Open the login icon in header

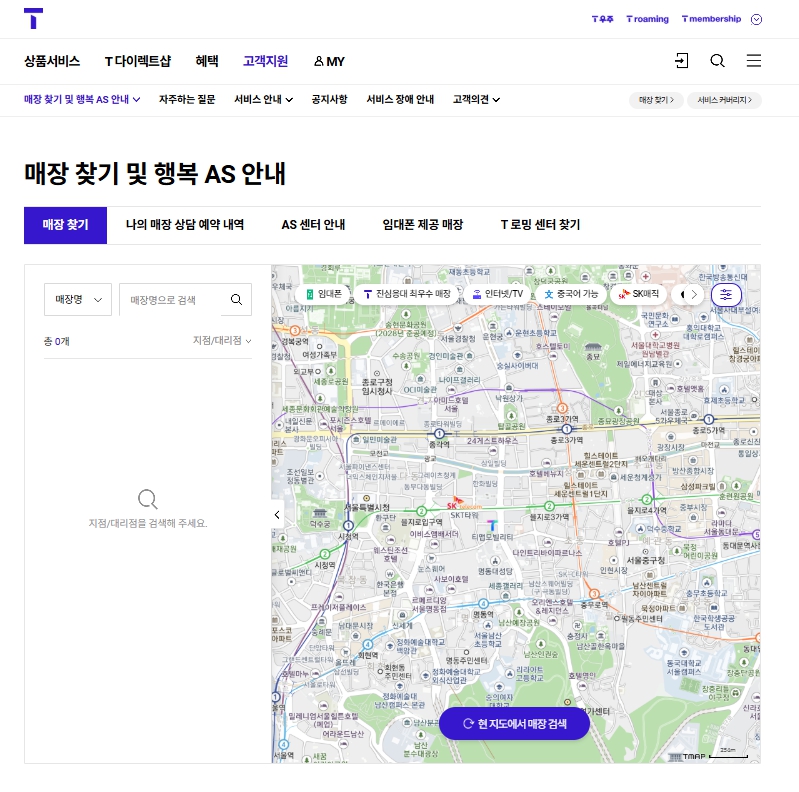pos(681,61)
